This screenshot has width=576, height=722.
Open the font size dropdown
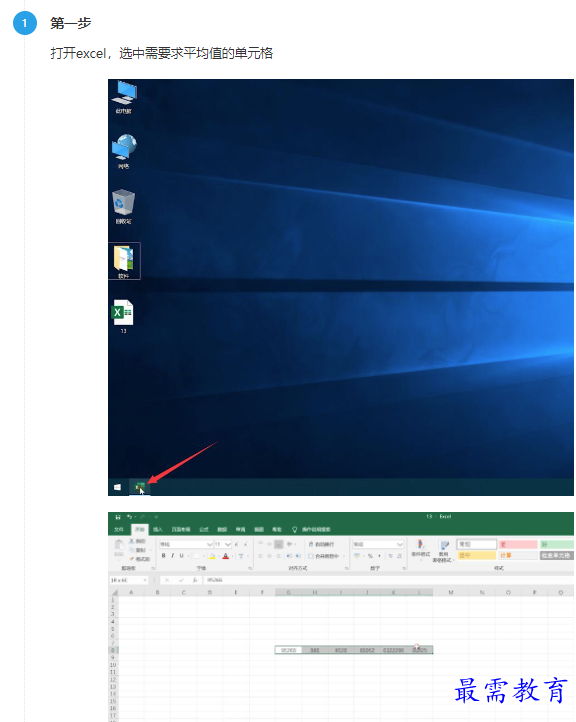click(x=227, y=544)
